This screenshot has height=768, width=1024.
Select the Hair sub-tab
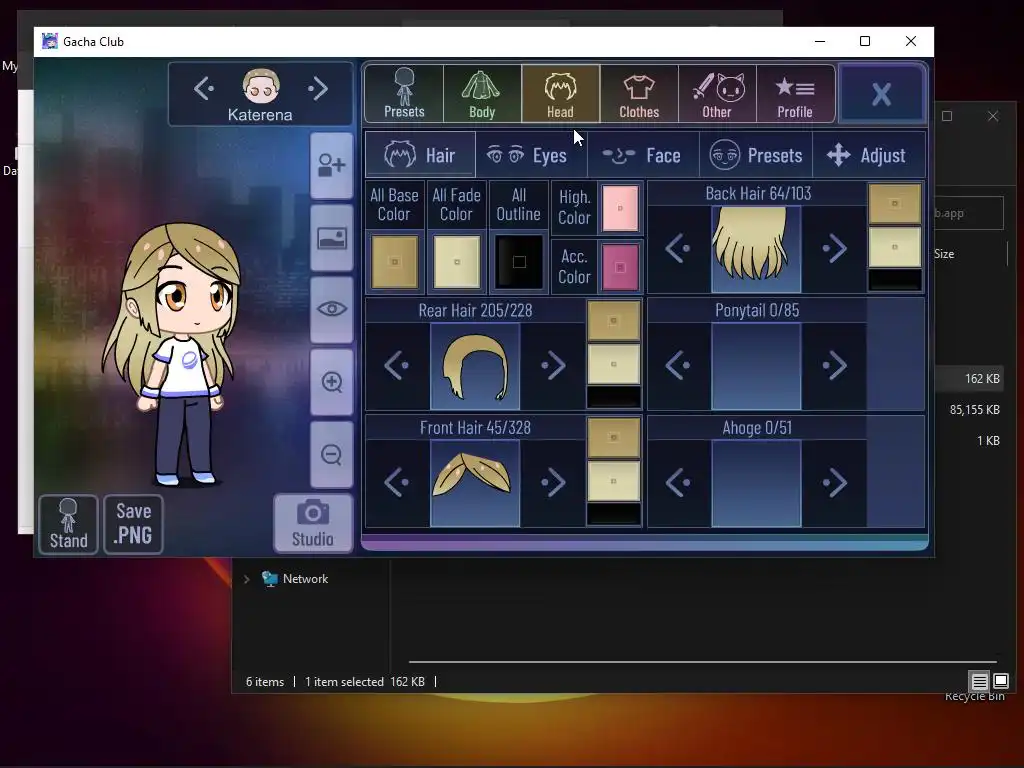pos(421,155)
